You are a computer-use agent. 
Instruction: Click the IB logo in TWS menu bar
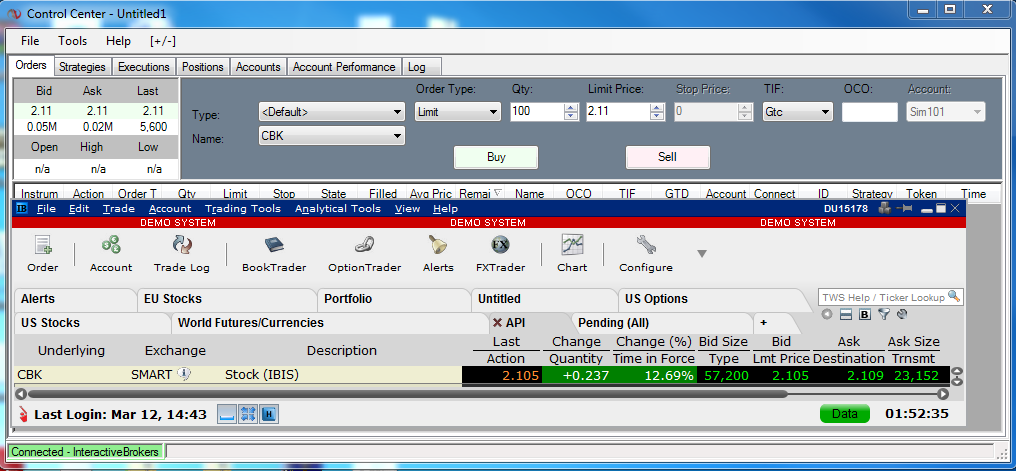point(21,209)
